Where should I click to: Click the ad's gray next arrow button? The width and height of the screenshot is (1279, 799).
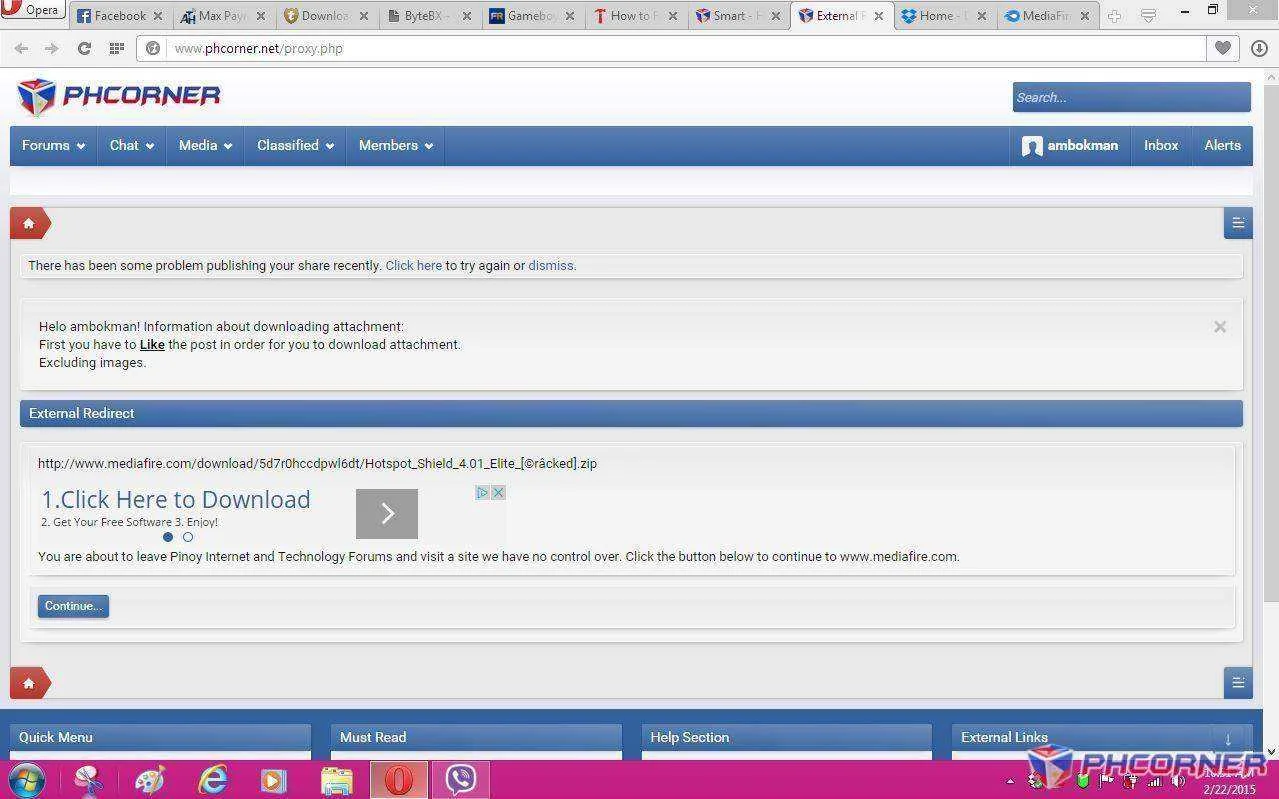pos(387,514)
